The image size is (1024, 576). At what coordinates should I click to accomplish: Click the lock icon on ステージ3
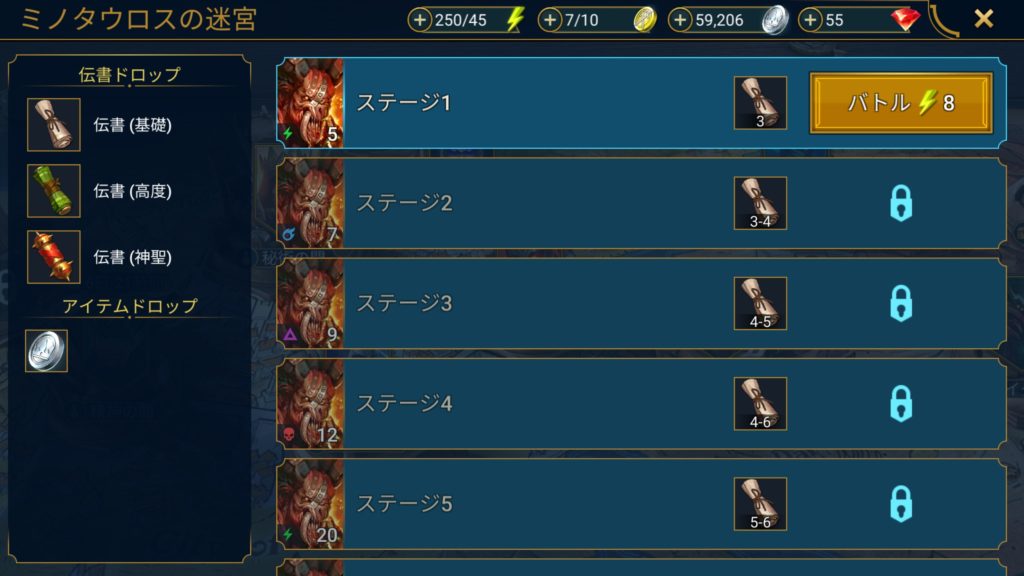click(901, 303)
